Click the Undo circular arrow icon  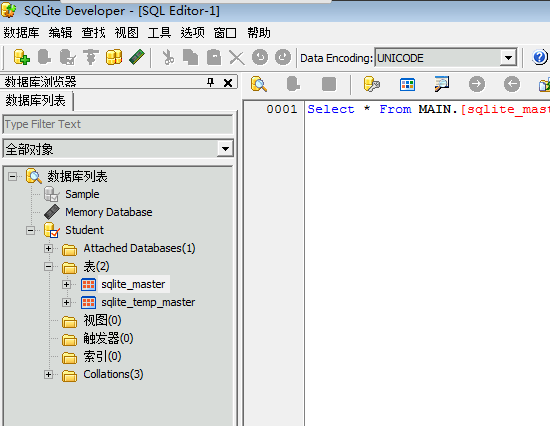coord(260,57)
